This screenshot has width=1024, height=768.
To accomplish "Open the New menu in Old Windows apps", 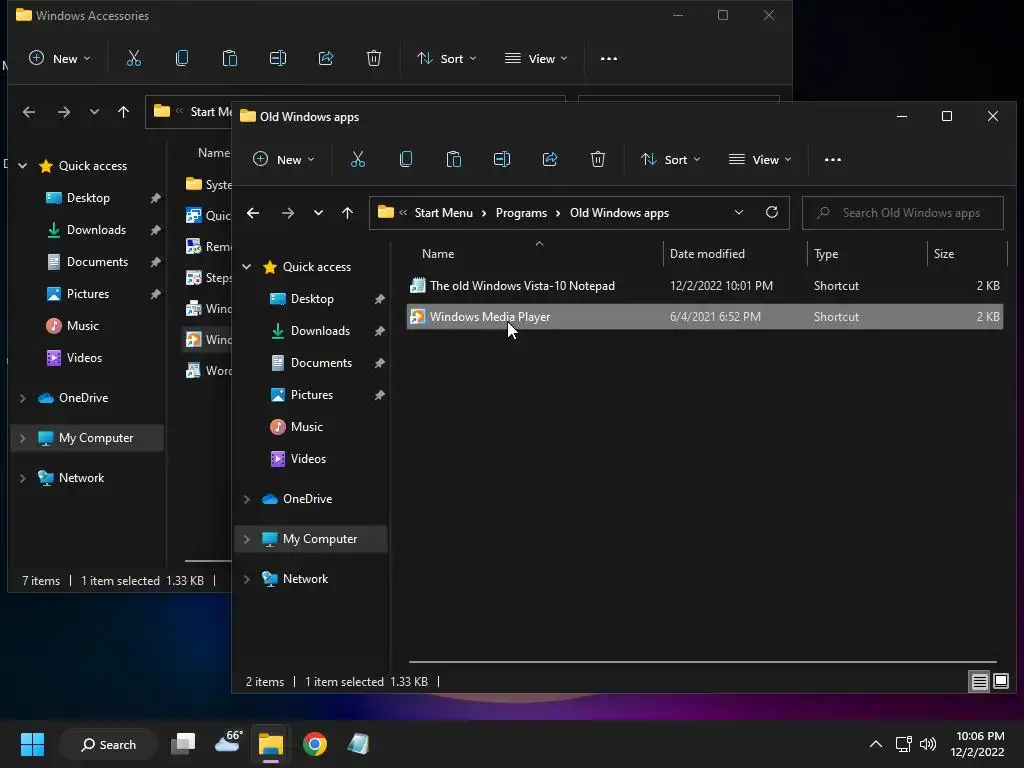I will 283,160.
